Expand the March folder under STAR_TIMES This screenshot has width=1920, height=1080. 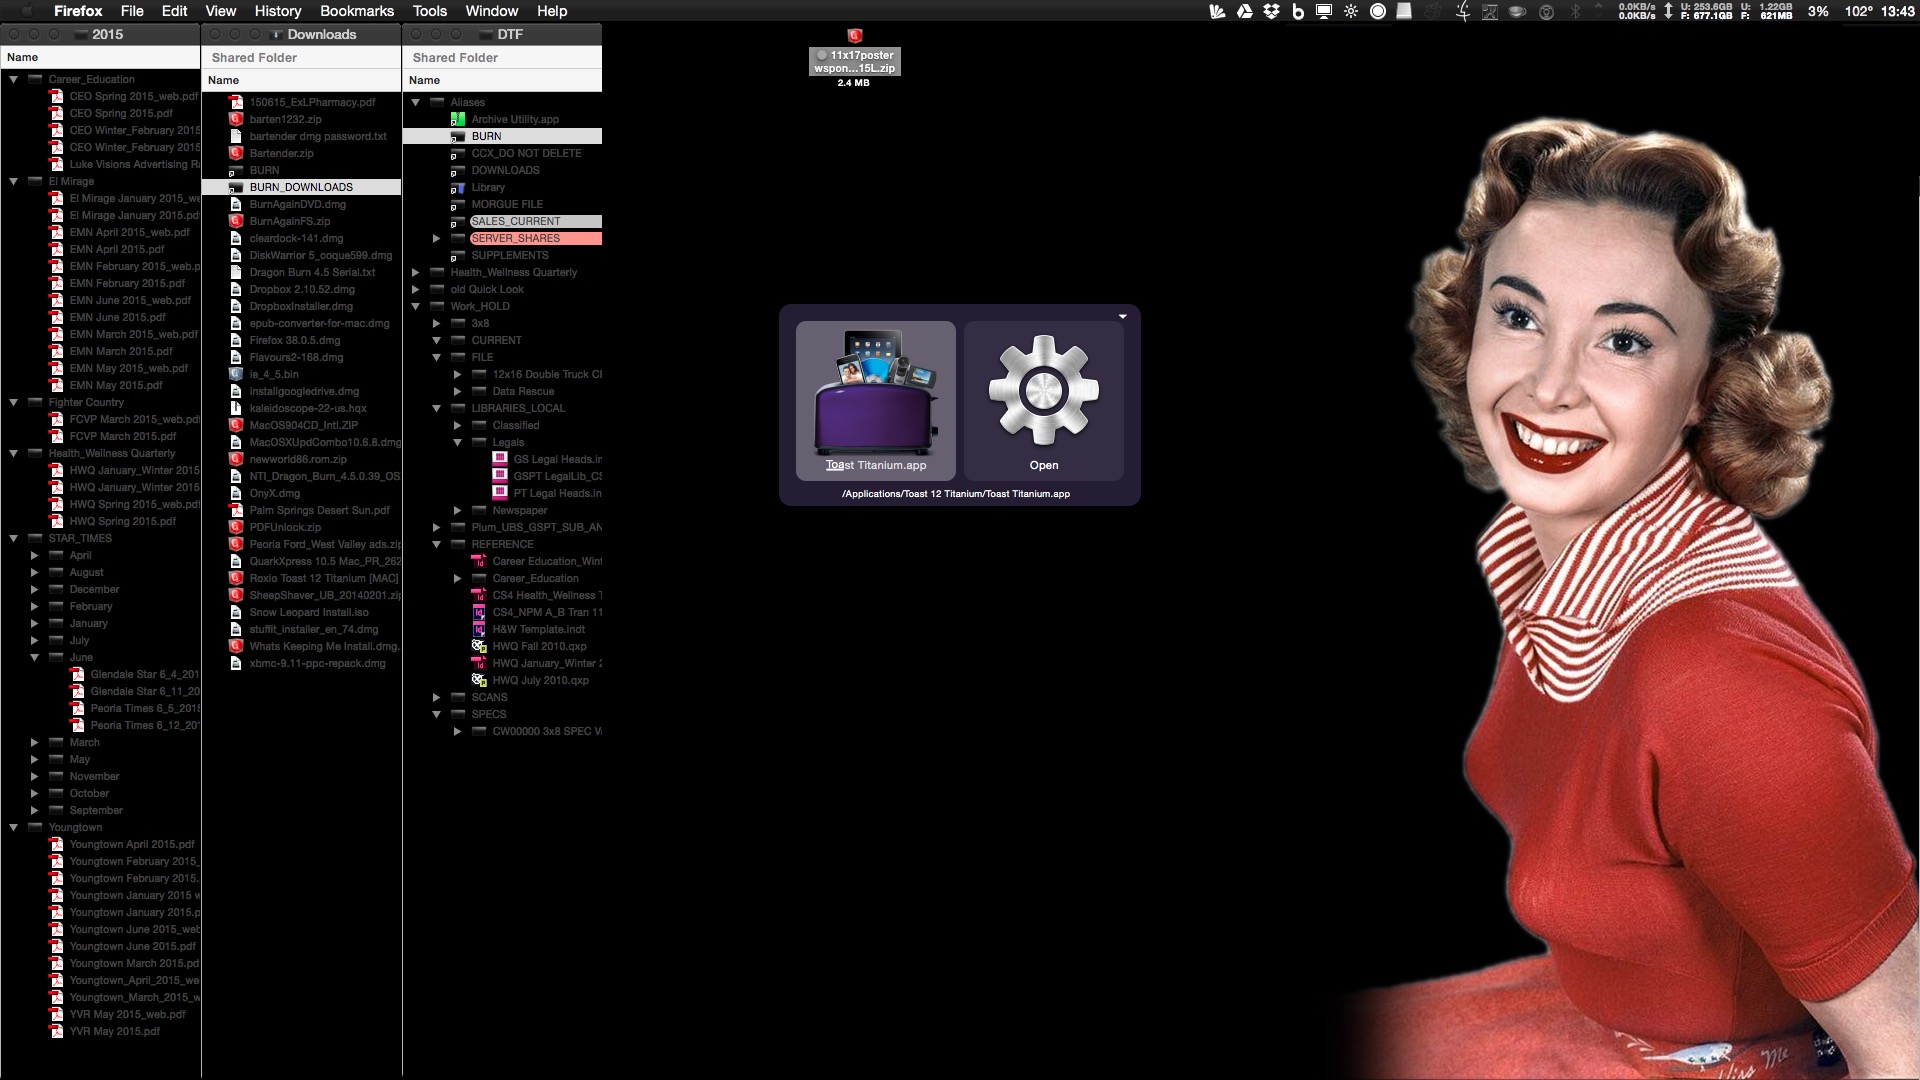click(x=35, y=742)
